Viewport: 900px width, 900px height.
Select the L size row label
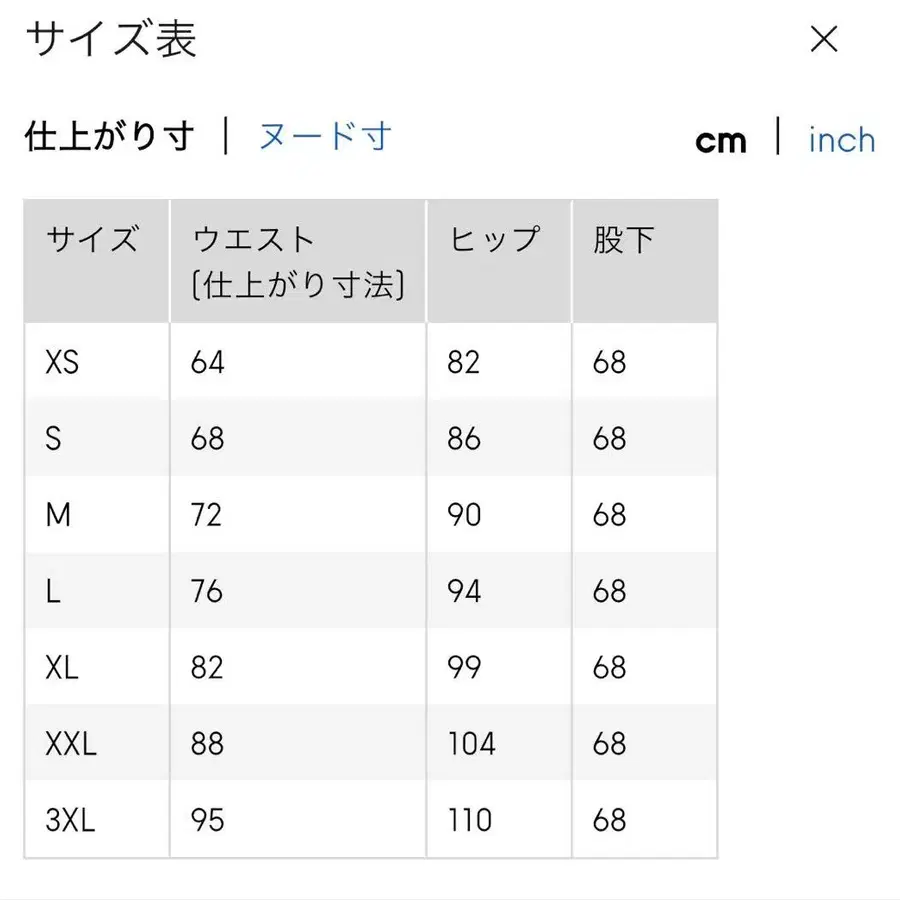(x=54, y=591)
